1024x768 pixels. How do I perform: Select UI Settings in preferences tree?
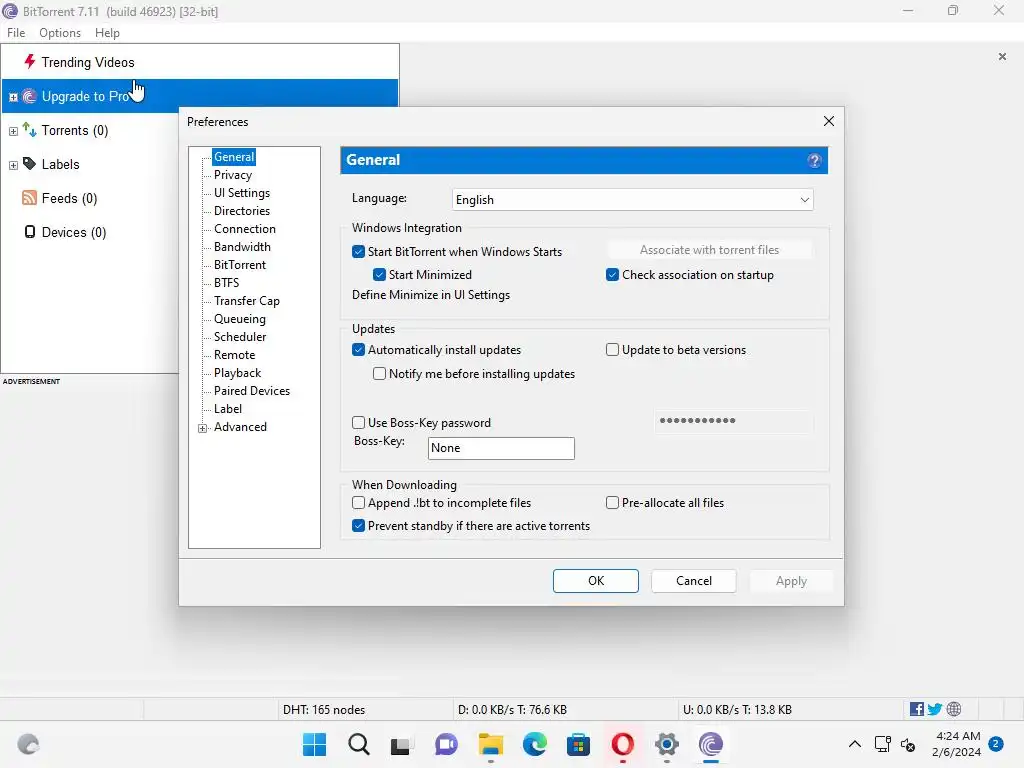[242, 193]
